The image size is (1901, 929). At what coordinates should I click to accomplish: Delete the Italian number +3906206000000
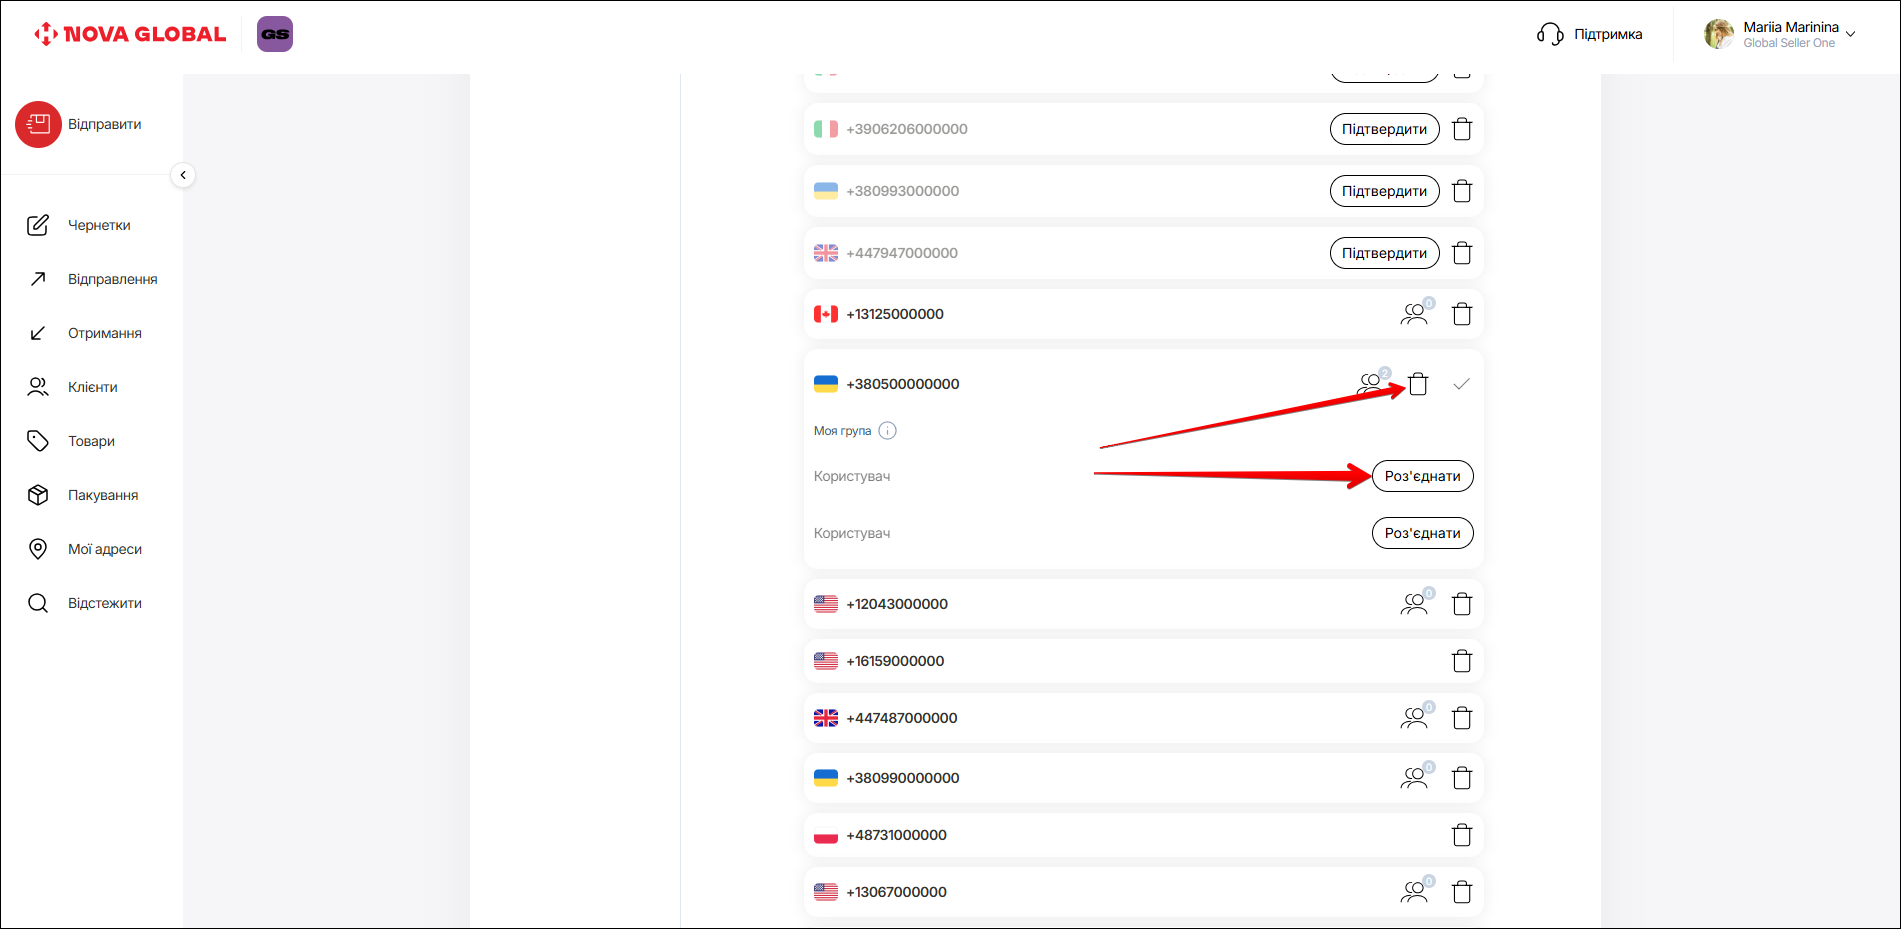[1461, 129]
